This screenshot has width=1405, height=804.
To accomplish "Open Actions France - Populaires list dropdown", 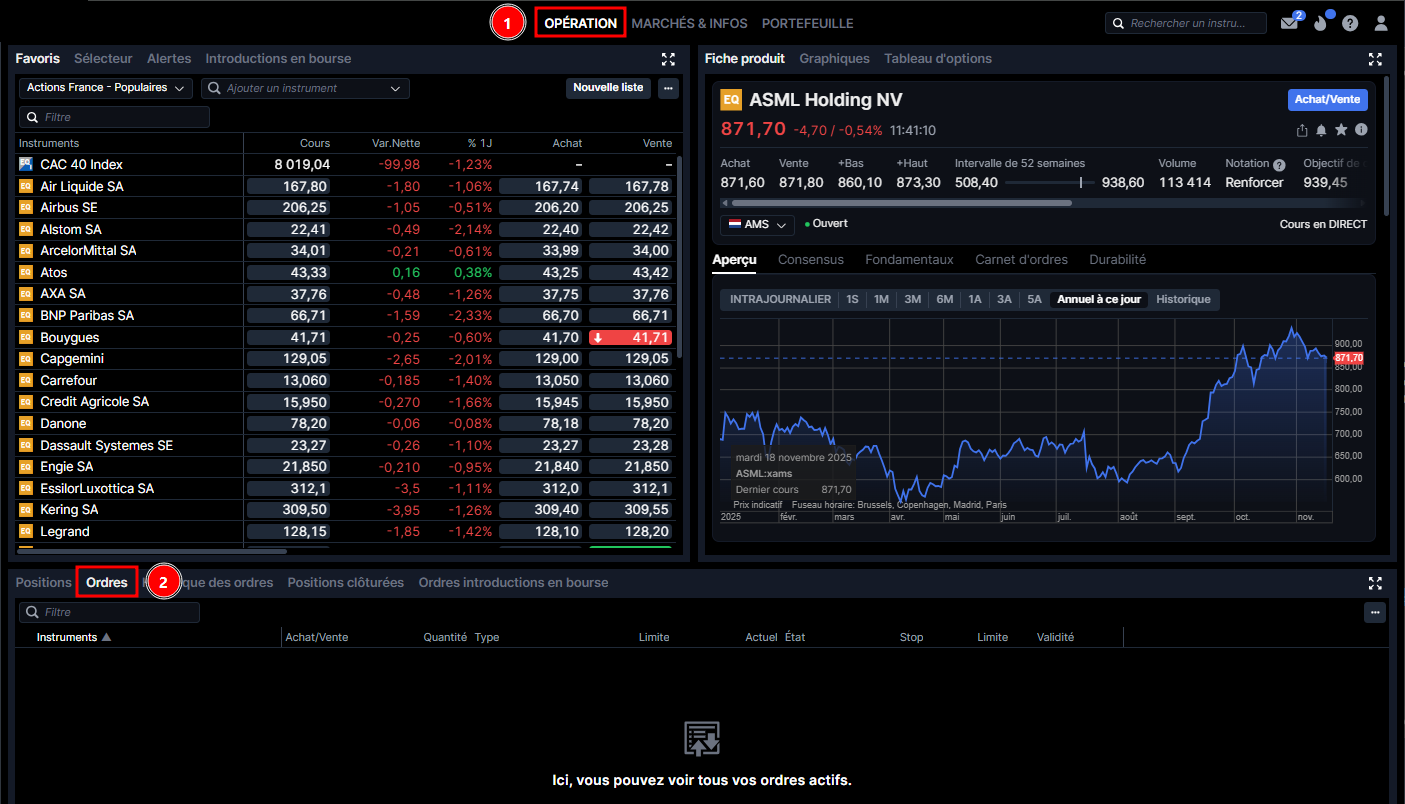I will click(x=106, y=88).
